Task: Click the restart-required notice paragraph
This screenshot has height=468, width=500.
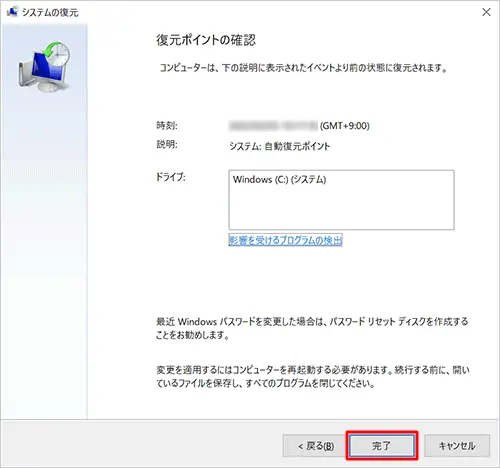Action: point(313,376)
